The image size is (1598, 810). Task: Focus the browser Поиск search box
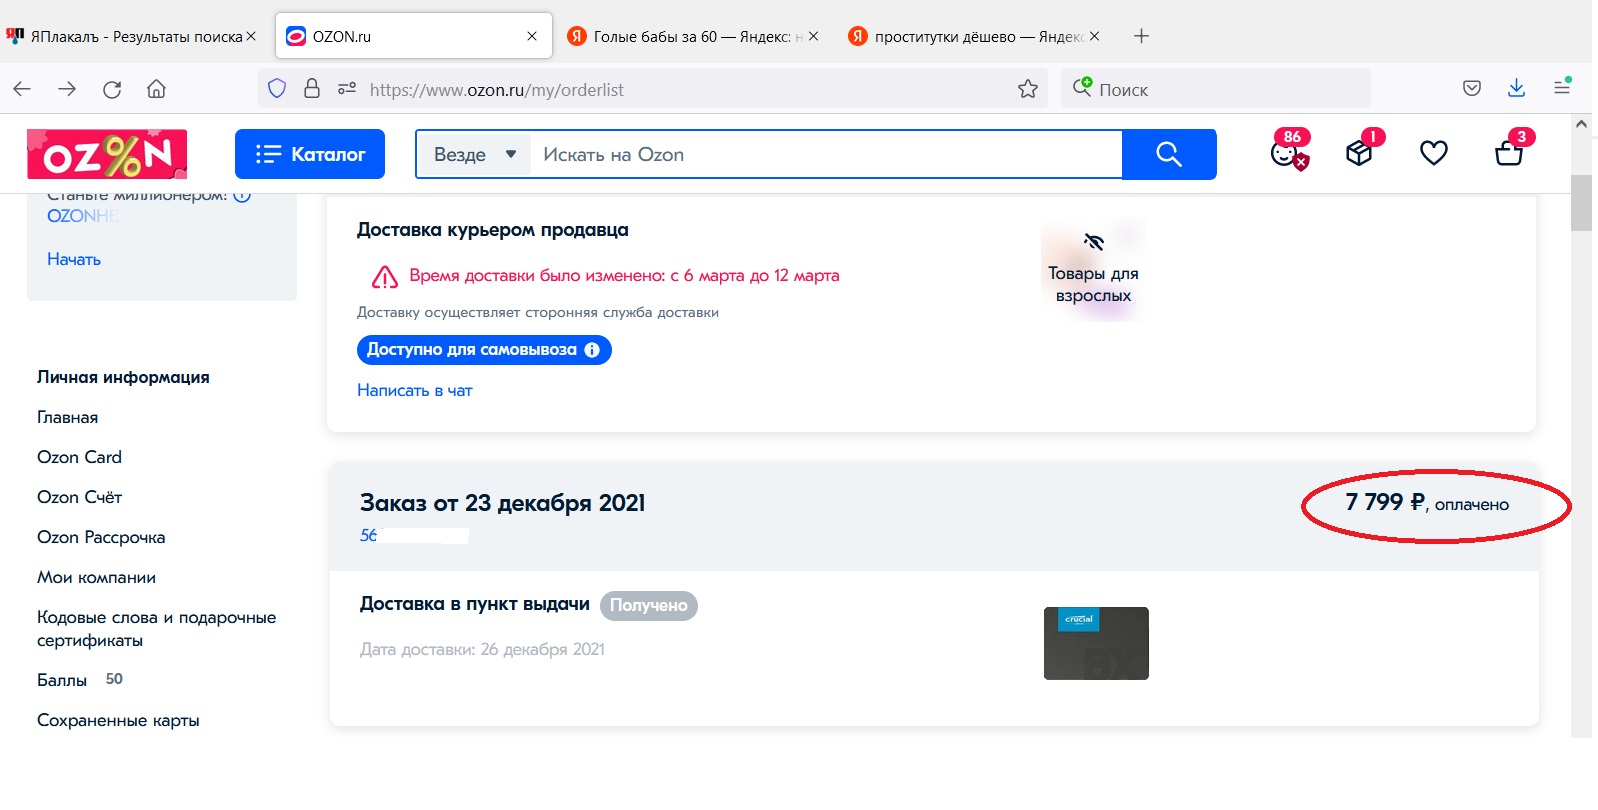click(1216, 89)
